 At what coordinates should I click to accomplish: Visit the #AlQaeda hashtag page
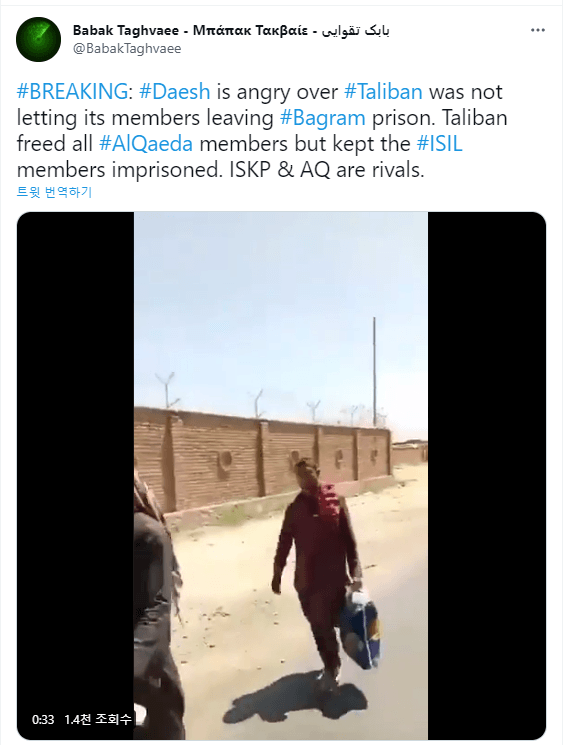146,143
